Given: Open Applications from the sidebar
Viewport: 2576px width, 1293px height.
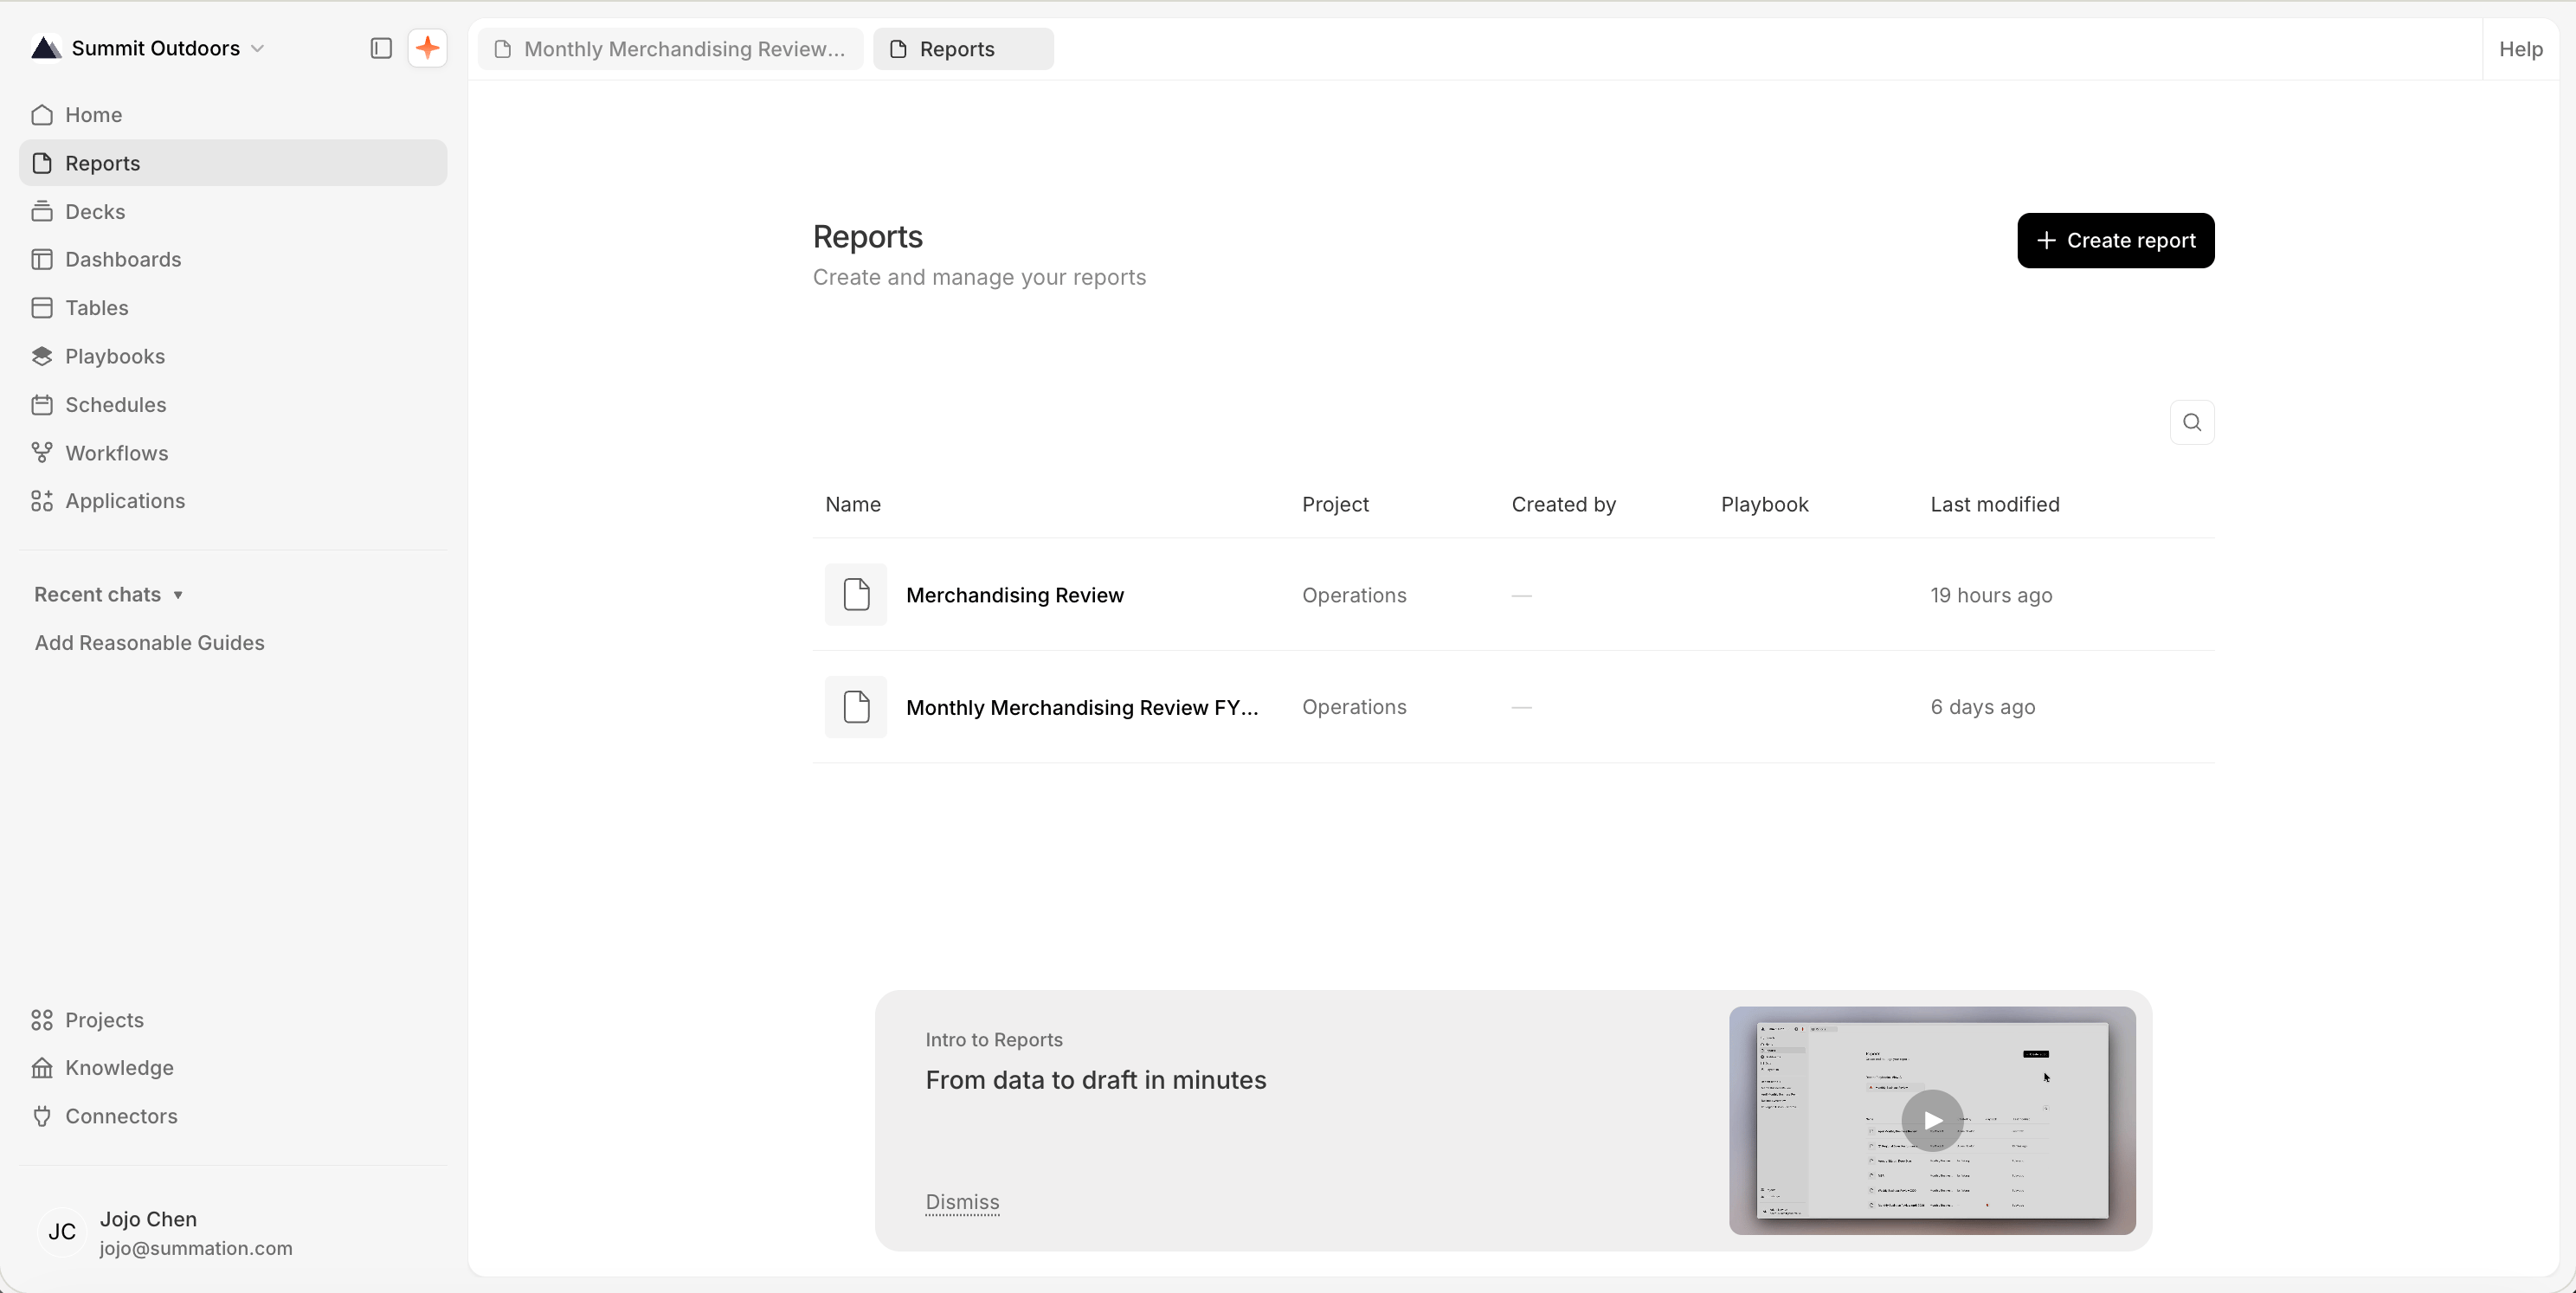Looking at the screenshot, I should (x=233, y=501).
